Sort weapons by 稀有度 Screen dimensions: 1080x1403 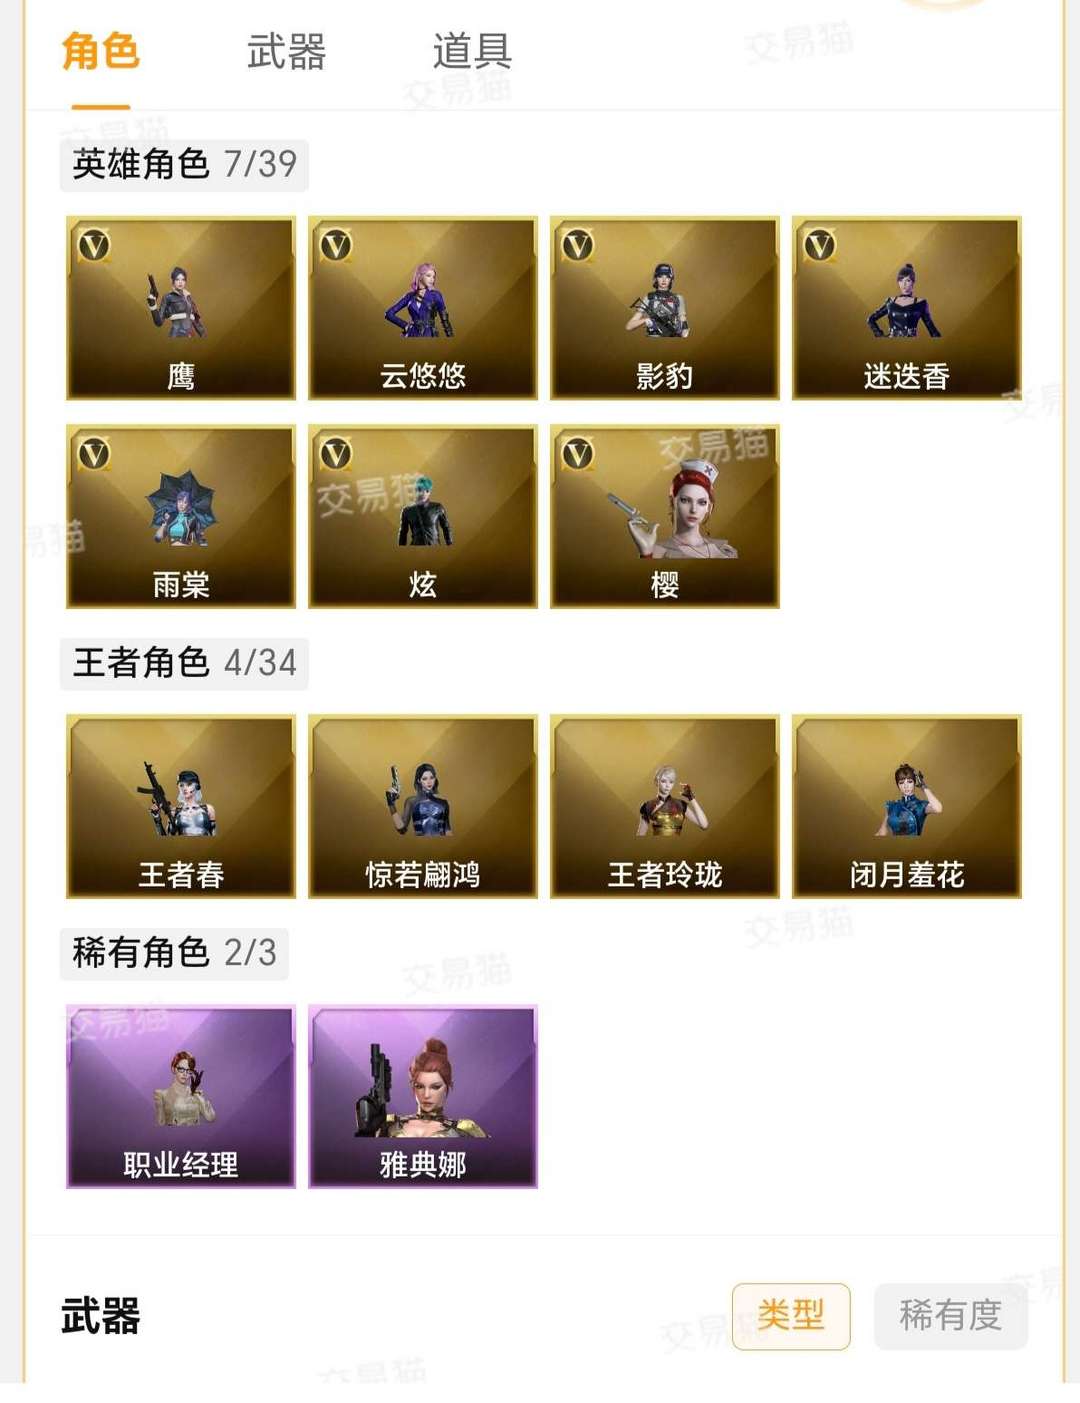951,1316
